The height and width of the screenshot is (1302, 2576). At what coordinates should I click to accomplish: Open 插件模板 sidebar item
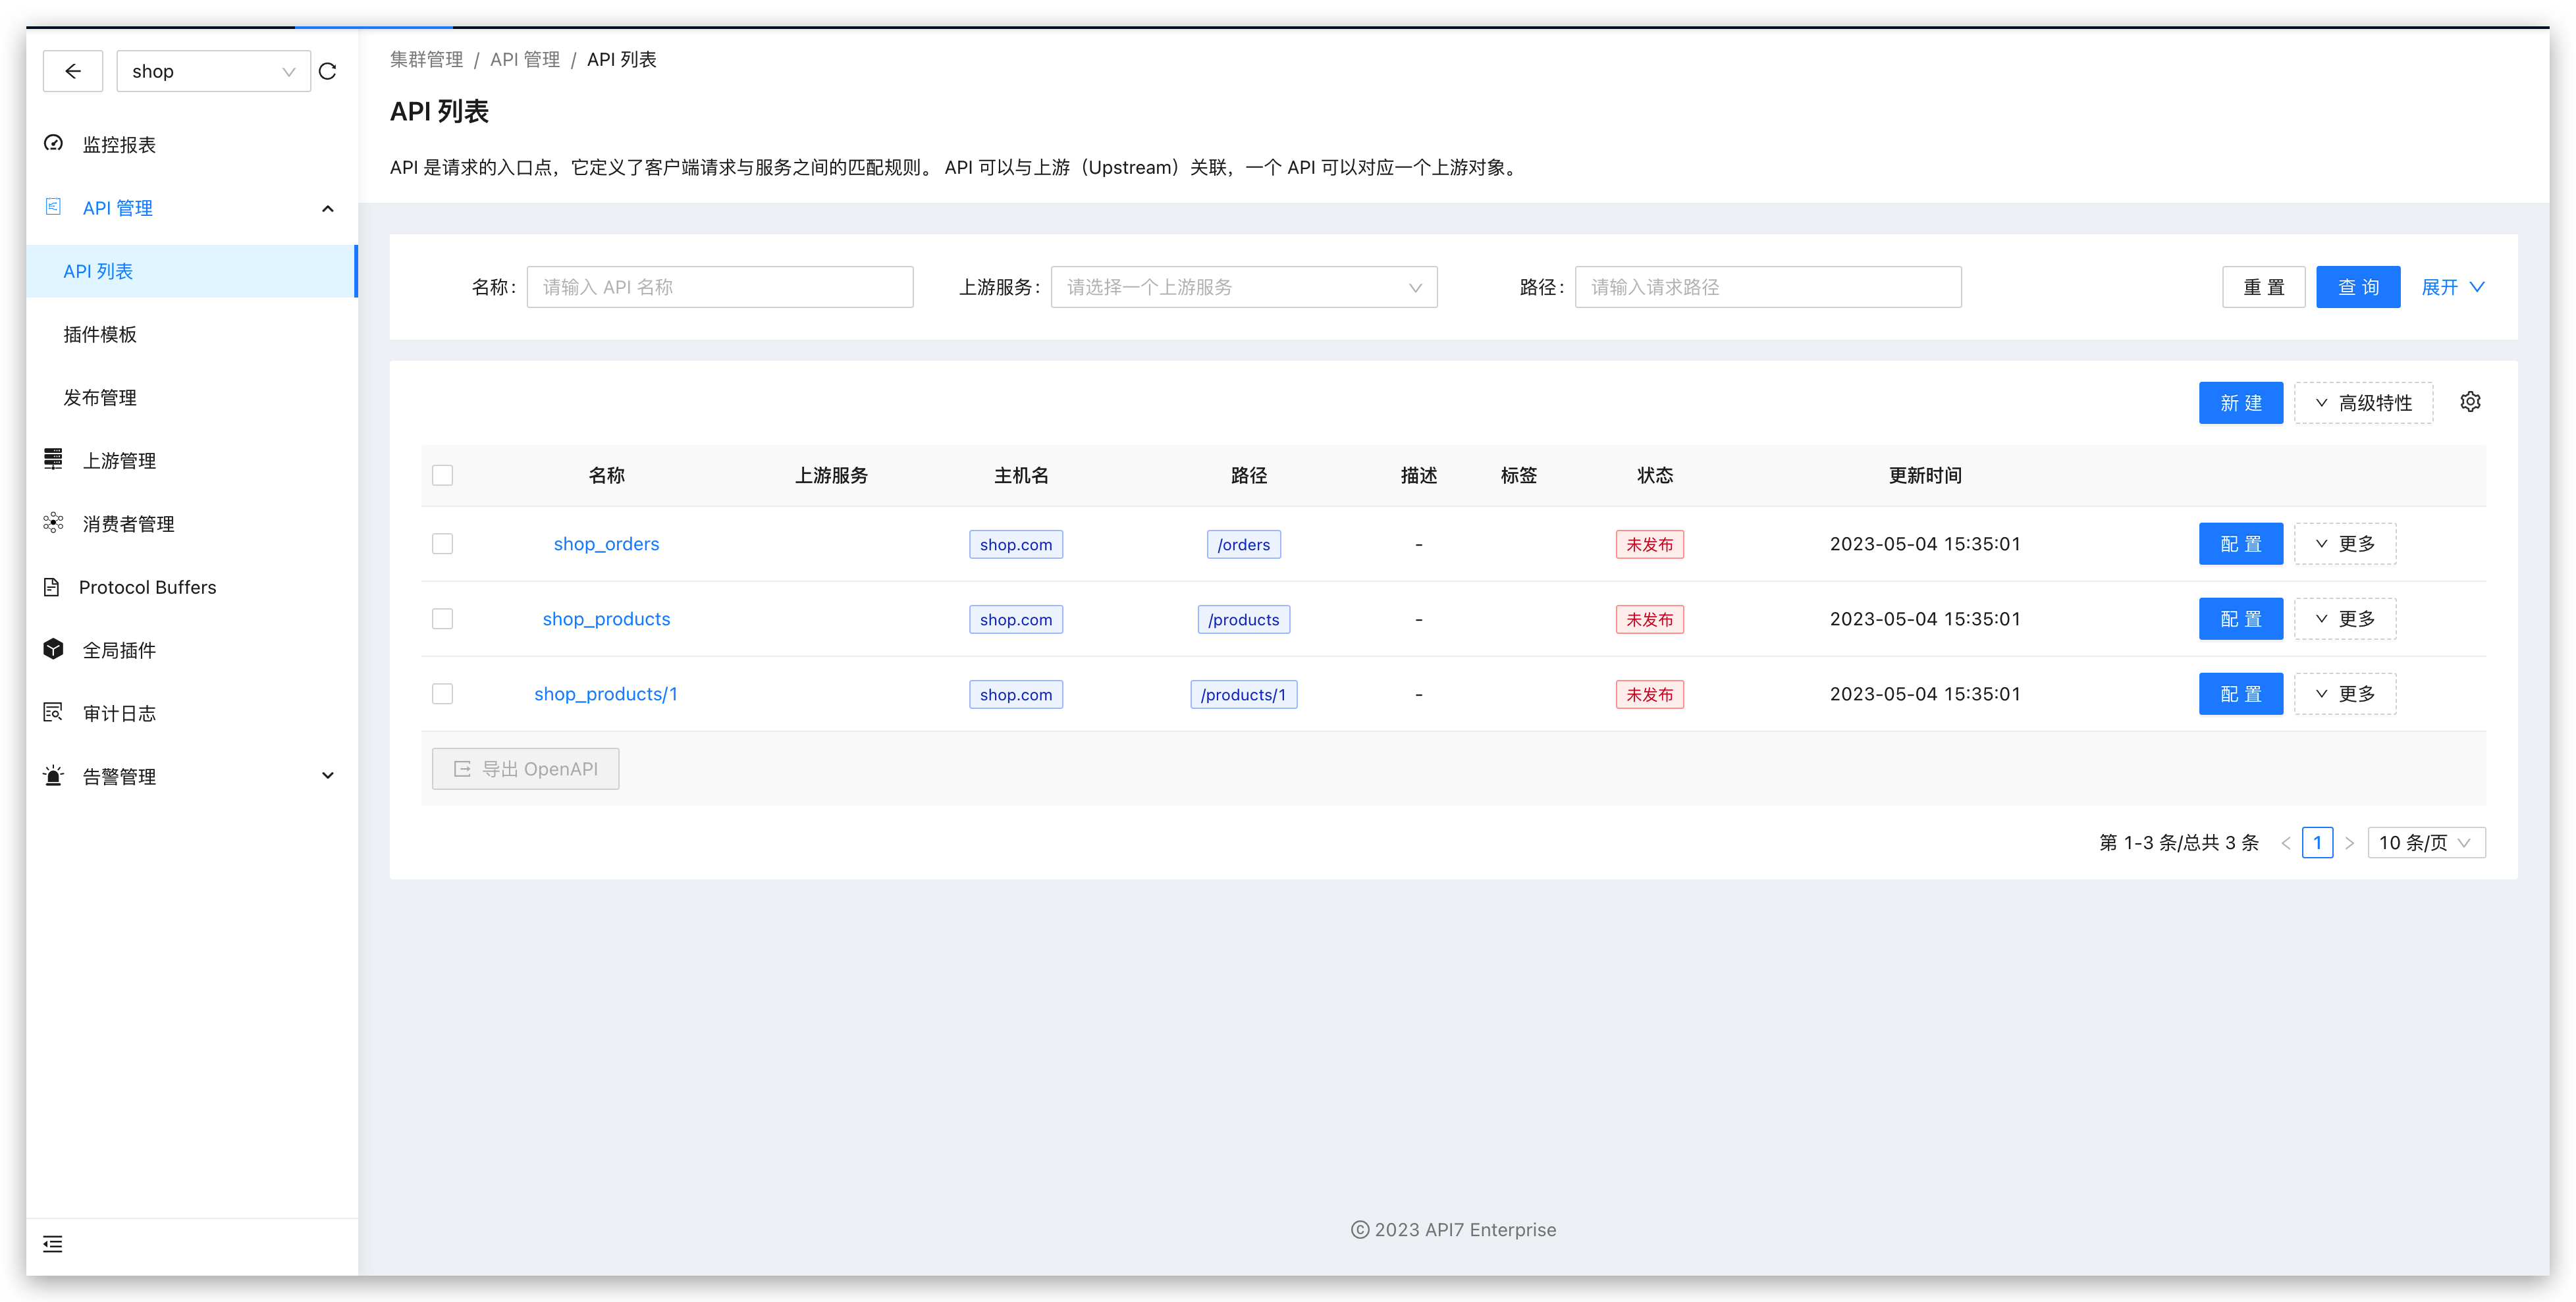pos(191,334)
